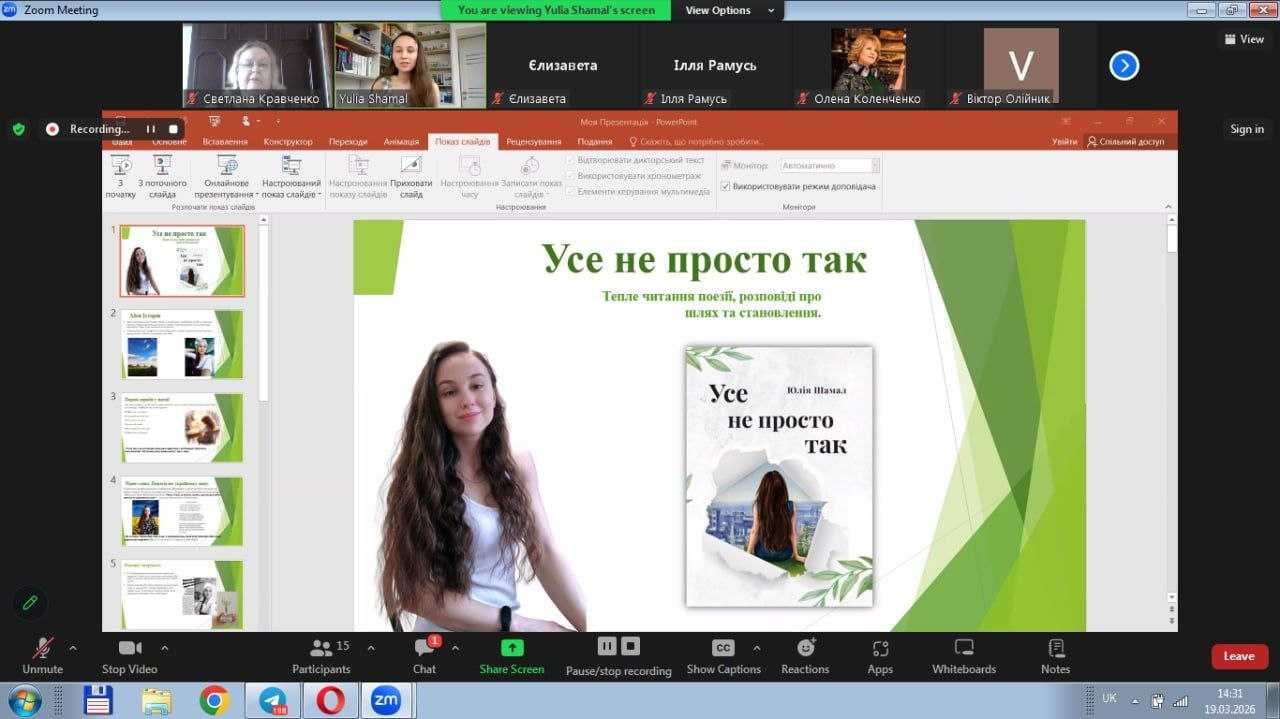Open Whiteboards from the toolbar
The width and height of the screenshot is (1280, 719).
(x=964, y=648)
